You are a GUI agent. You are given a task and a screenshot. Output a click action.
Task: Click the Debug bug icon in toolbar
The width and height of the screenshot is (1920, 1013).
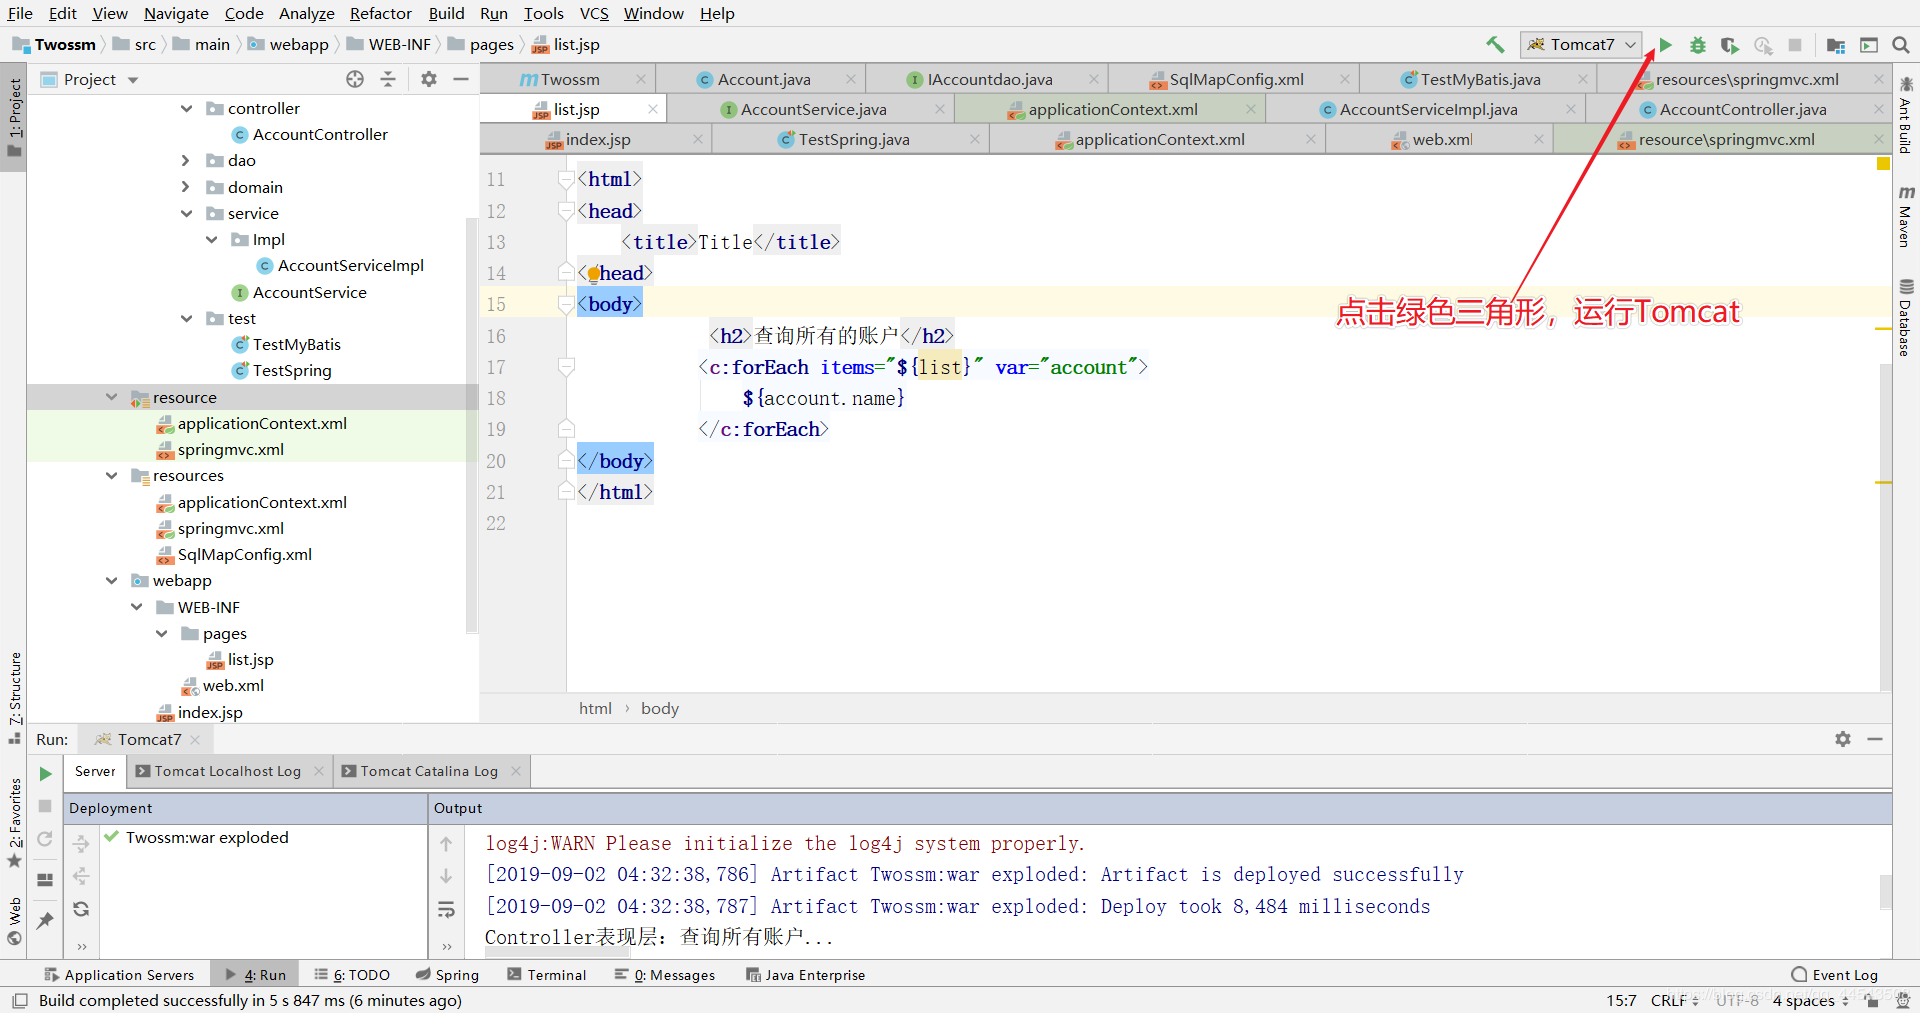(1697, 45)
